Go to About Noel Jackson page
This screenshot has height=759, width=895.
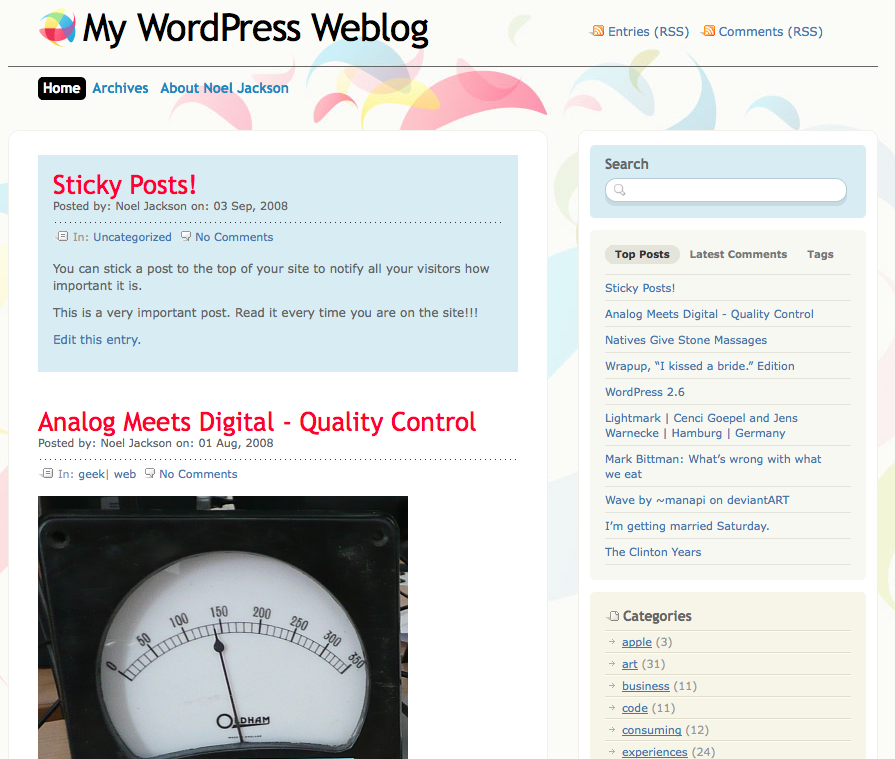pos(224,88)
